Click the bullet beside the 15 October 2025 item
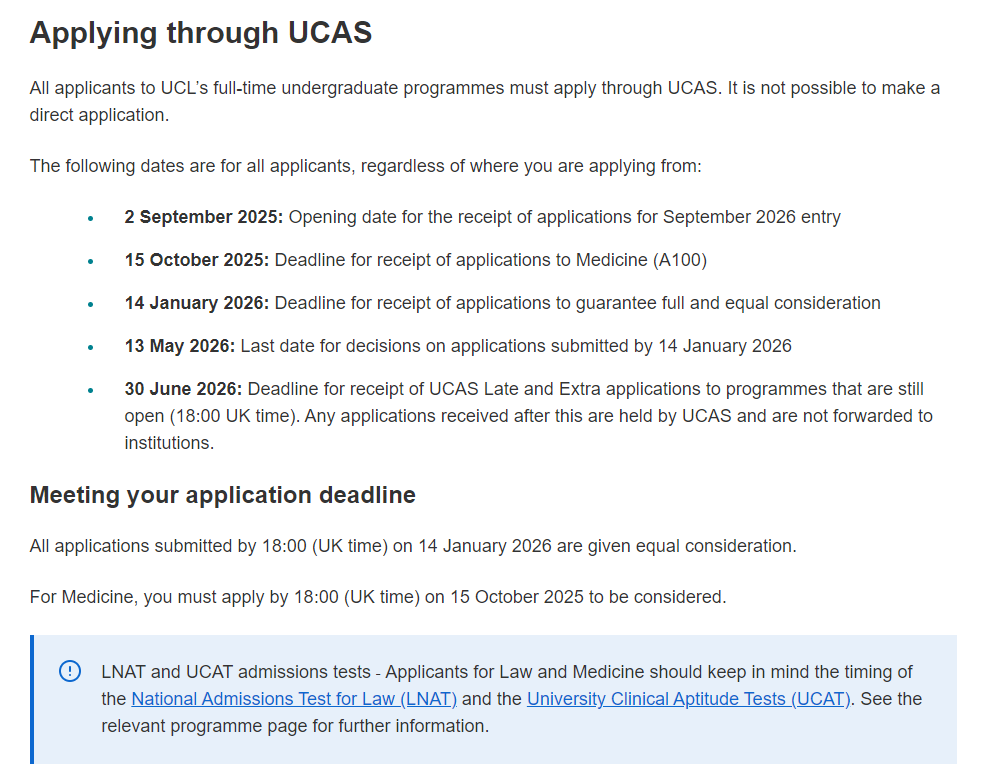This screenshot has width=982, height=777. 91,261
